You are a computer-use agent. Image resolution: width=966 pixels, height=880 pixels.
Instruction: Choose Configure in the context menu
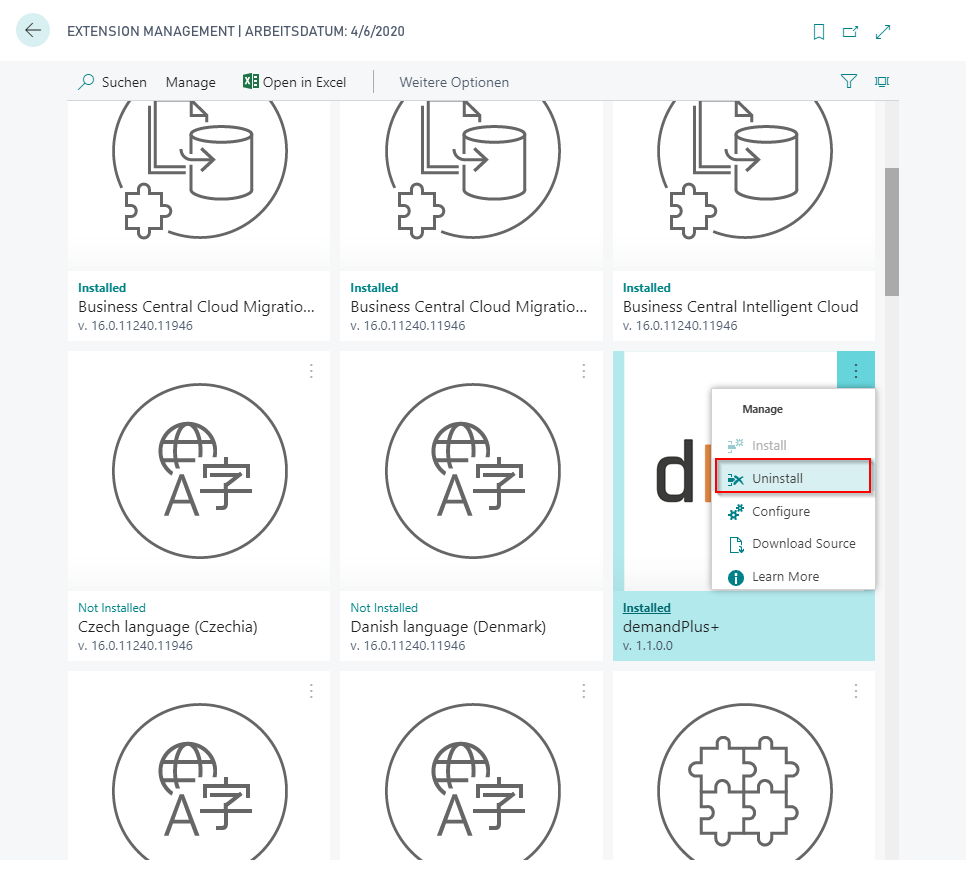pos(793,511)
